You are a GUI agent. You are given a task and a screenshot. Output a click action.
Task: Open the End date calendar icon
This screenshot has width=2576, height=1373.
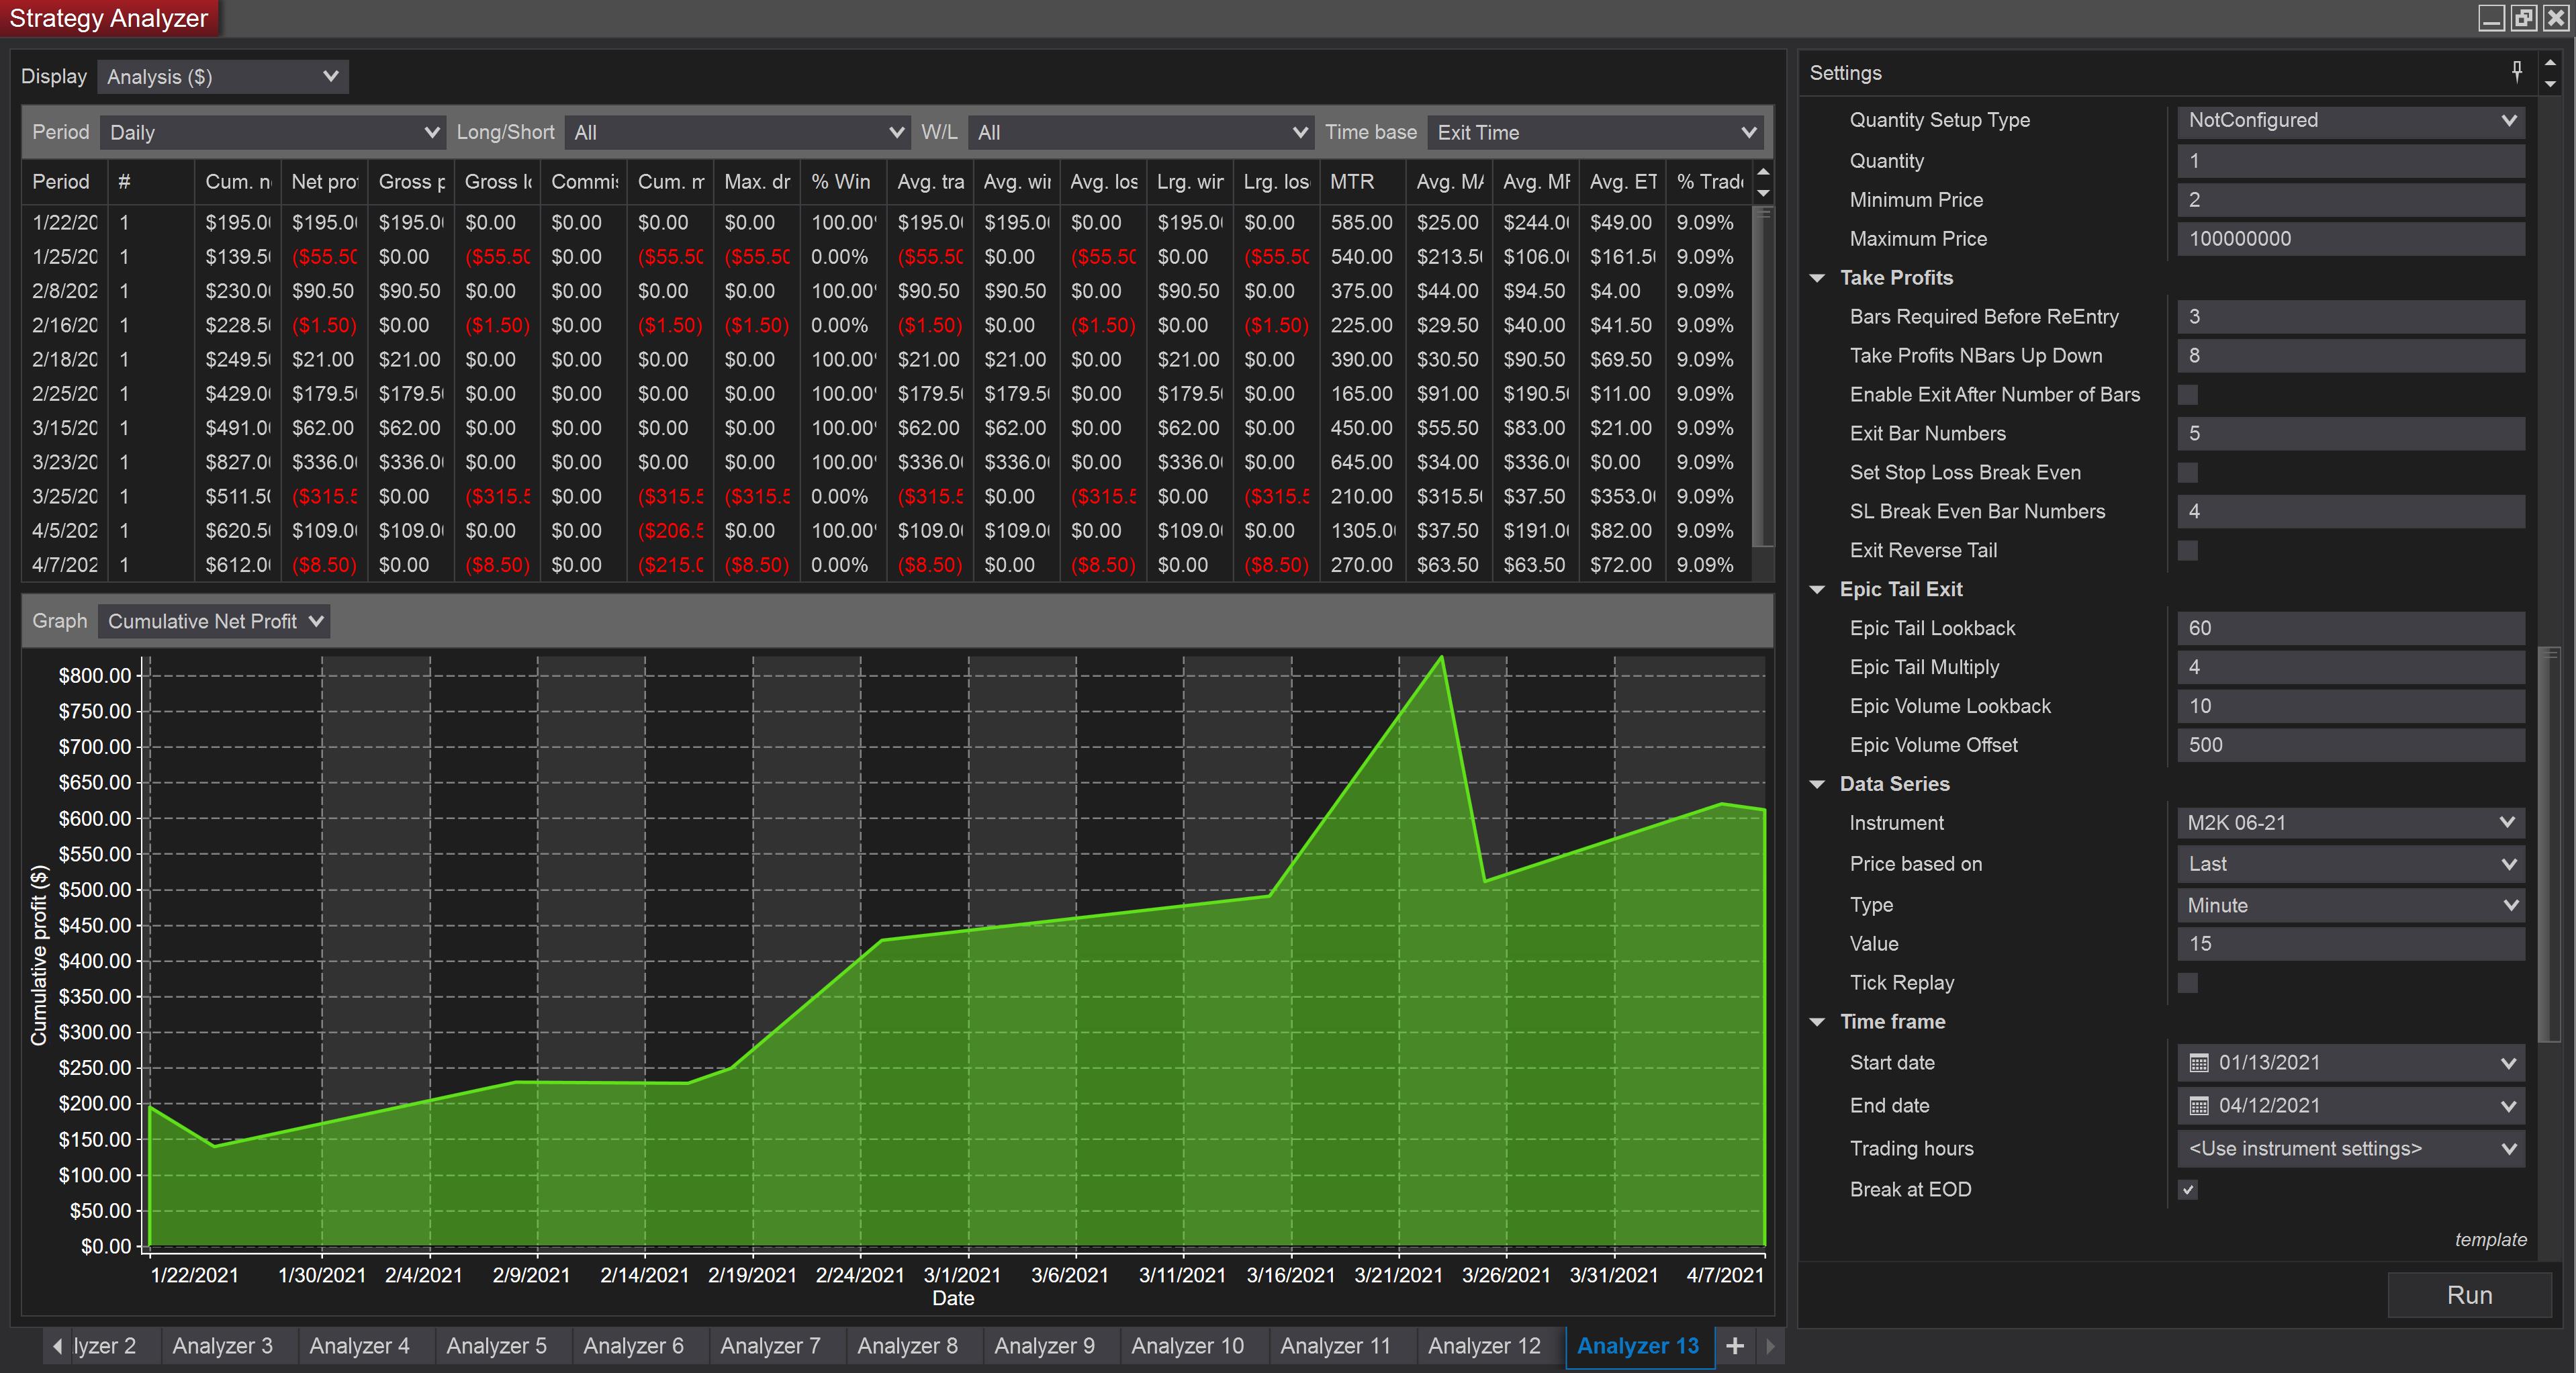[x=2198, y=1106]
